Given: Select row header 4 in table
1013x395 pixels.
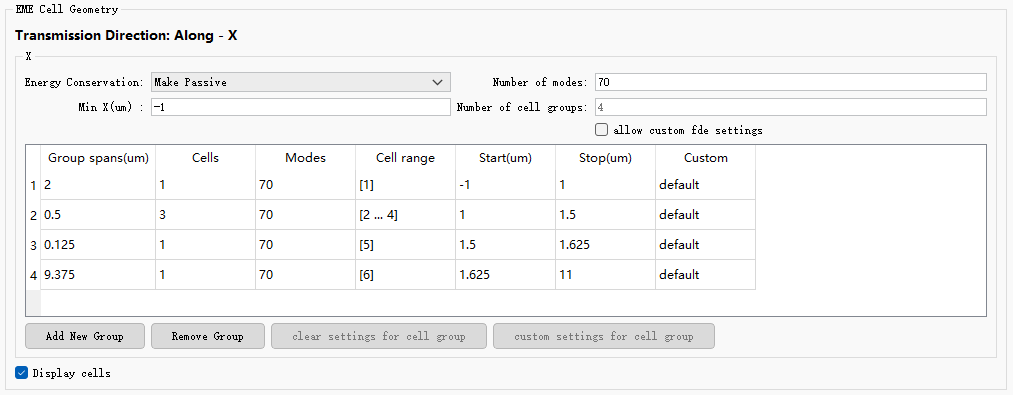Looking at the screenshot, I should pyautogui.click(x=33, y=275).
